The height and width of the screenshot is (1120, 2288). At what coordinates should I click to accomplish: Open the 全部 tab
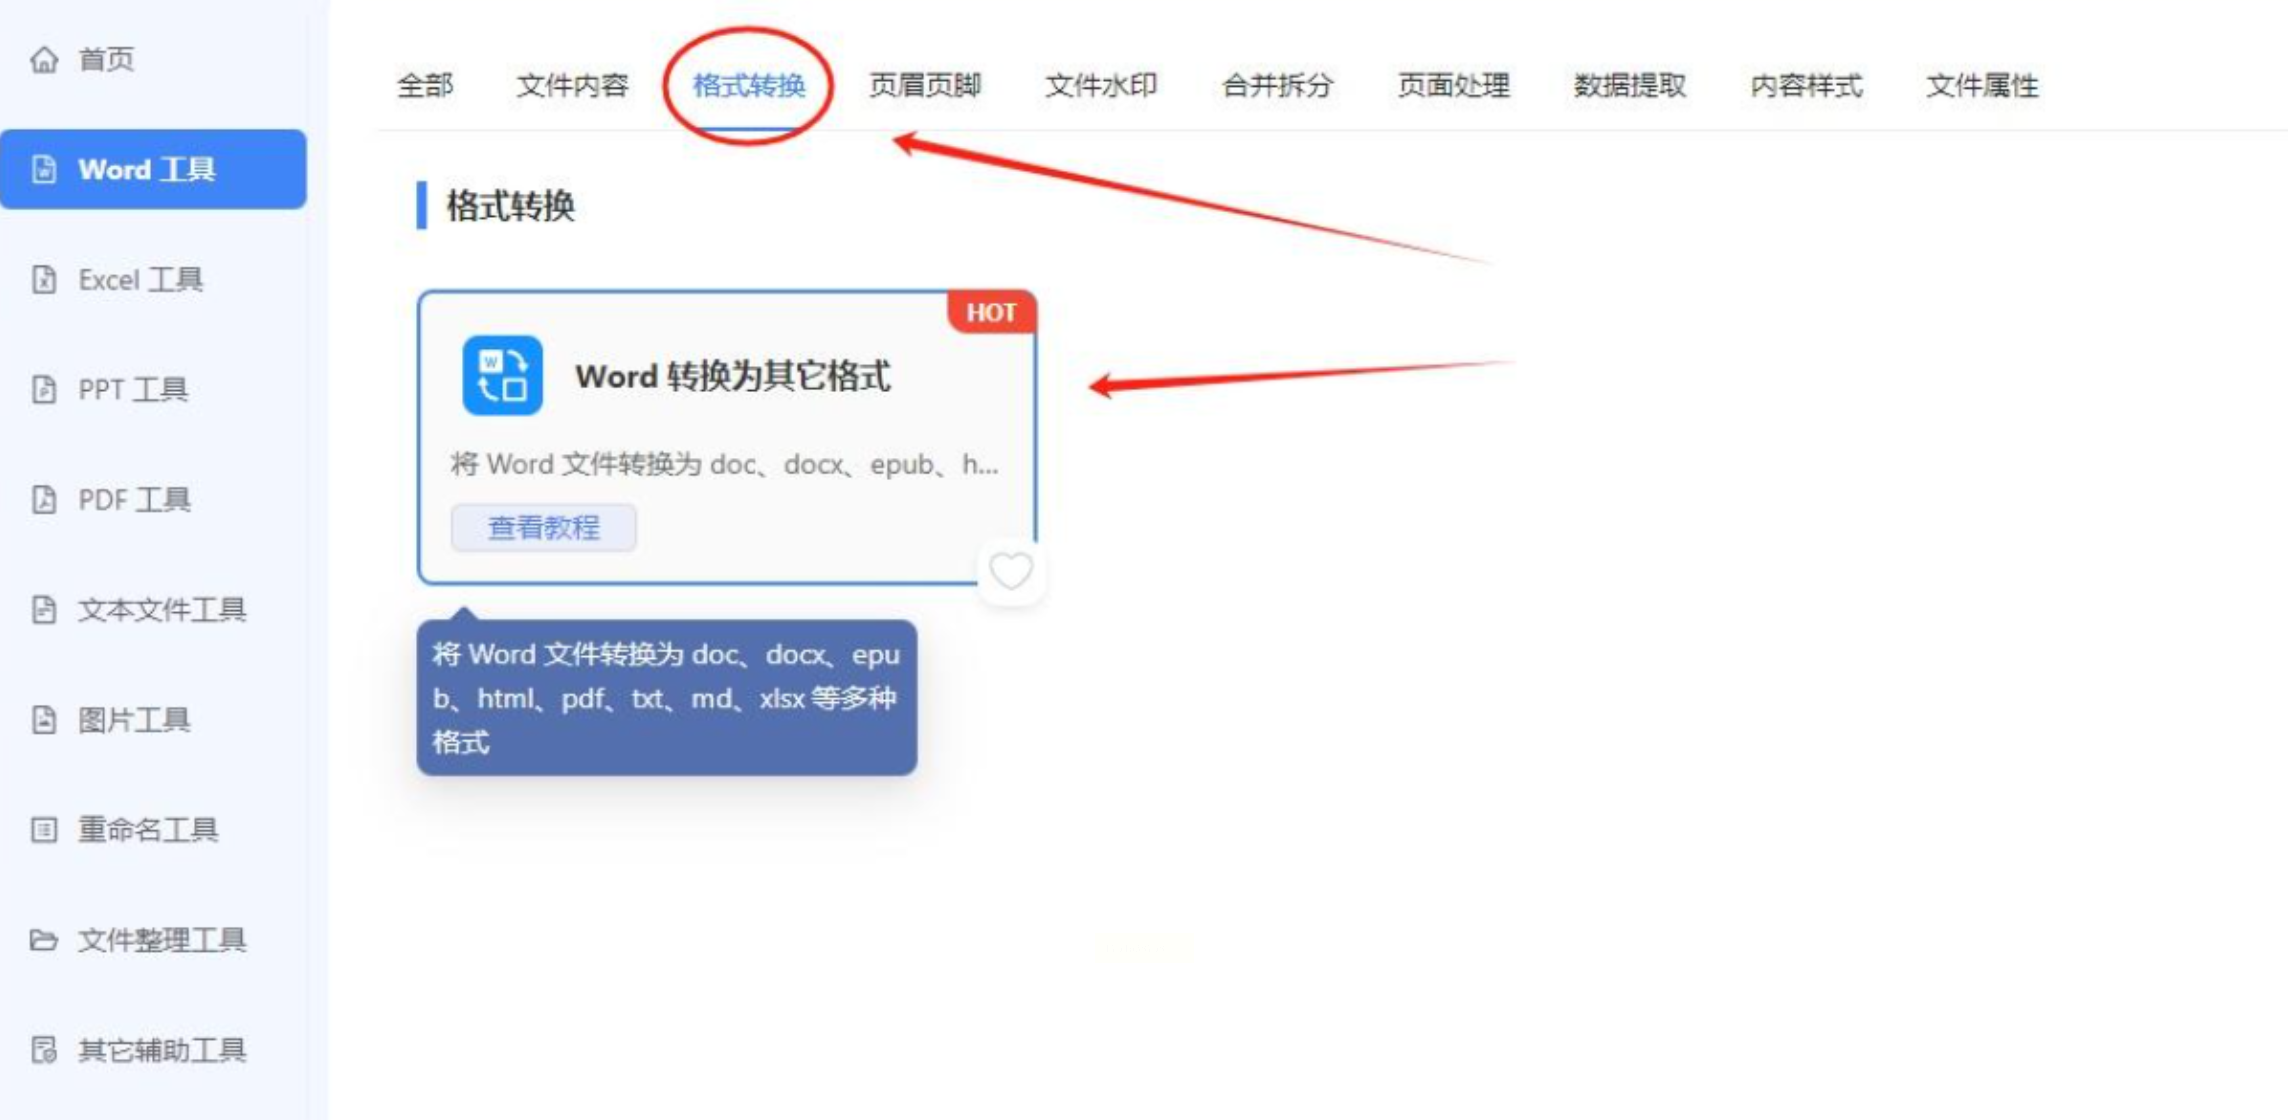[x=425, y=86]
